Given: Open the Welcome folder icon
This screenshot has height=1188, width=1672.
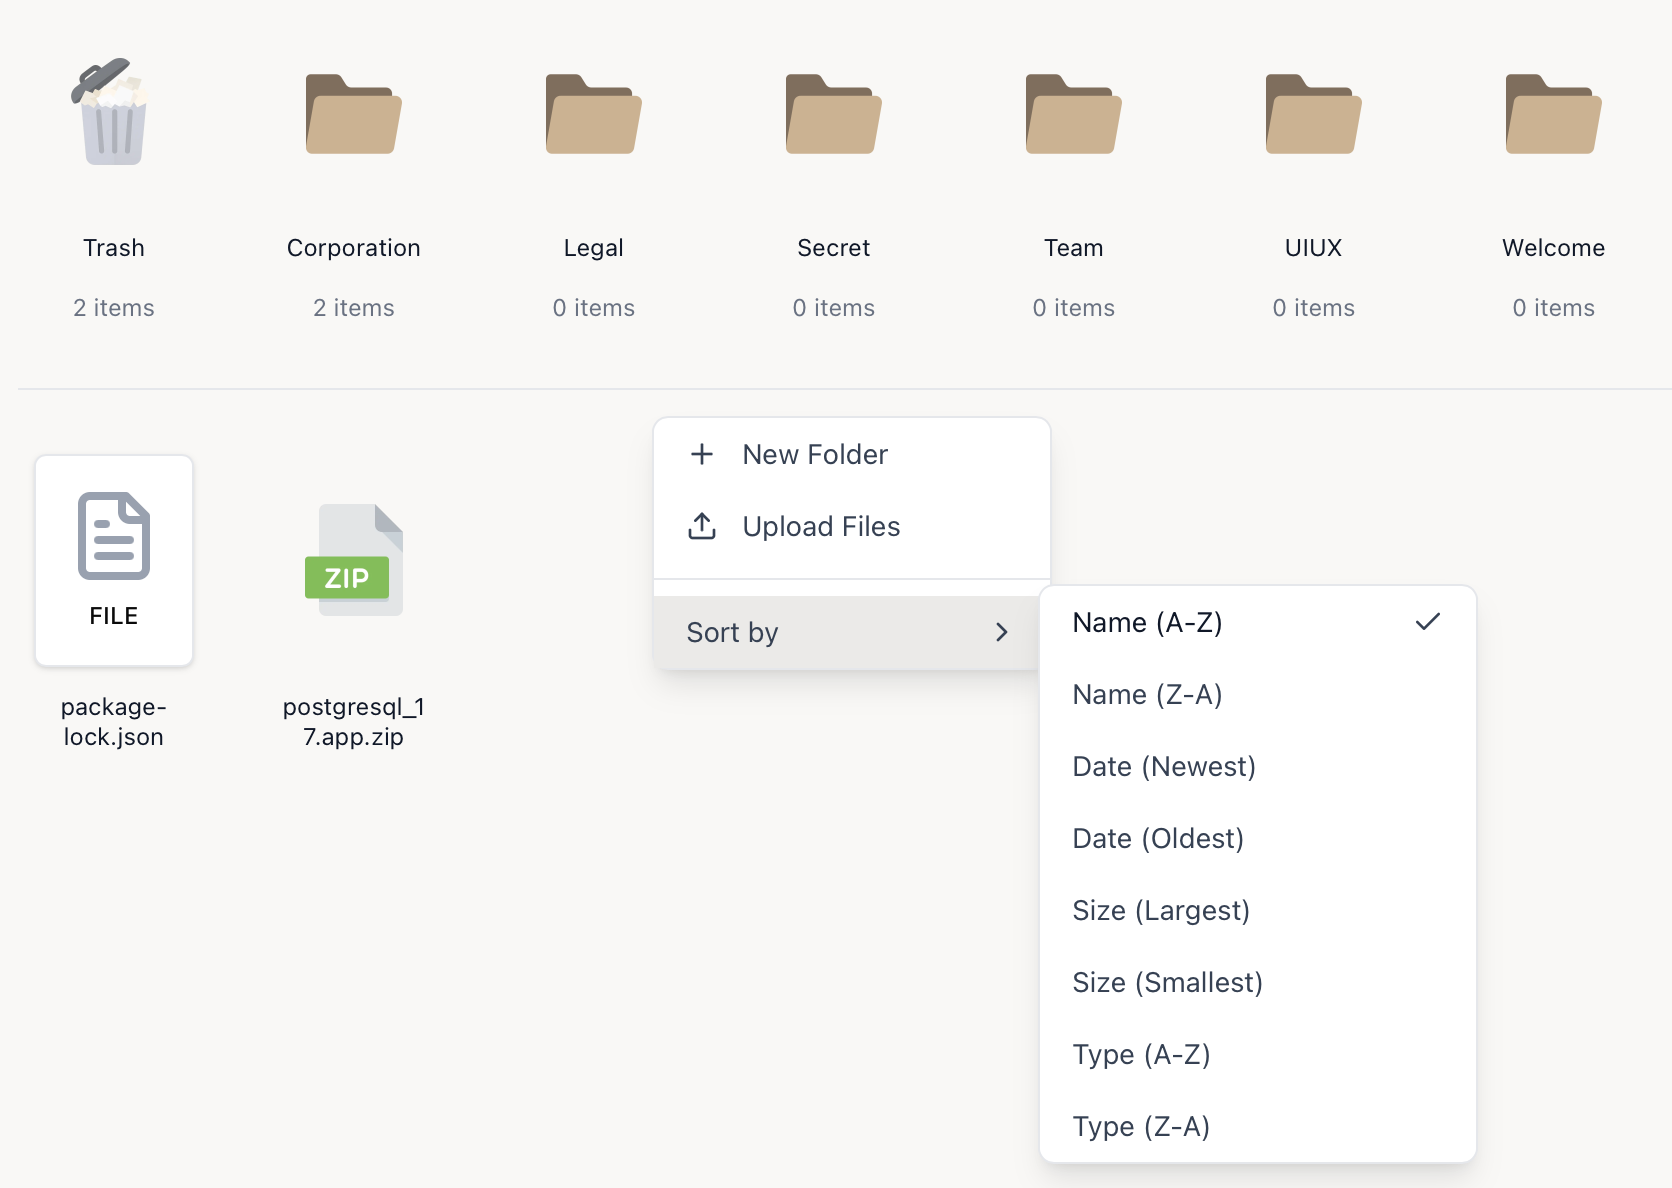Looking at the screenshot, I should (x=1553, y=115).
